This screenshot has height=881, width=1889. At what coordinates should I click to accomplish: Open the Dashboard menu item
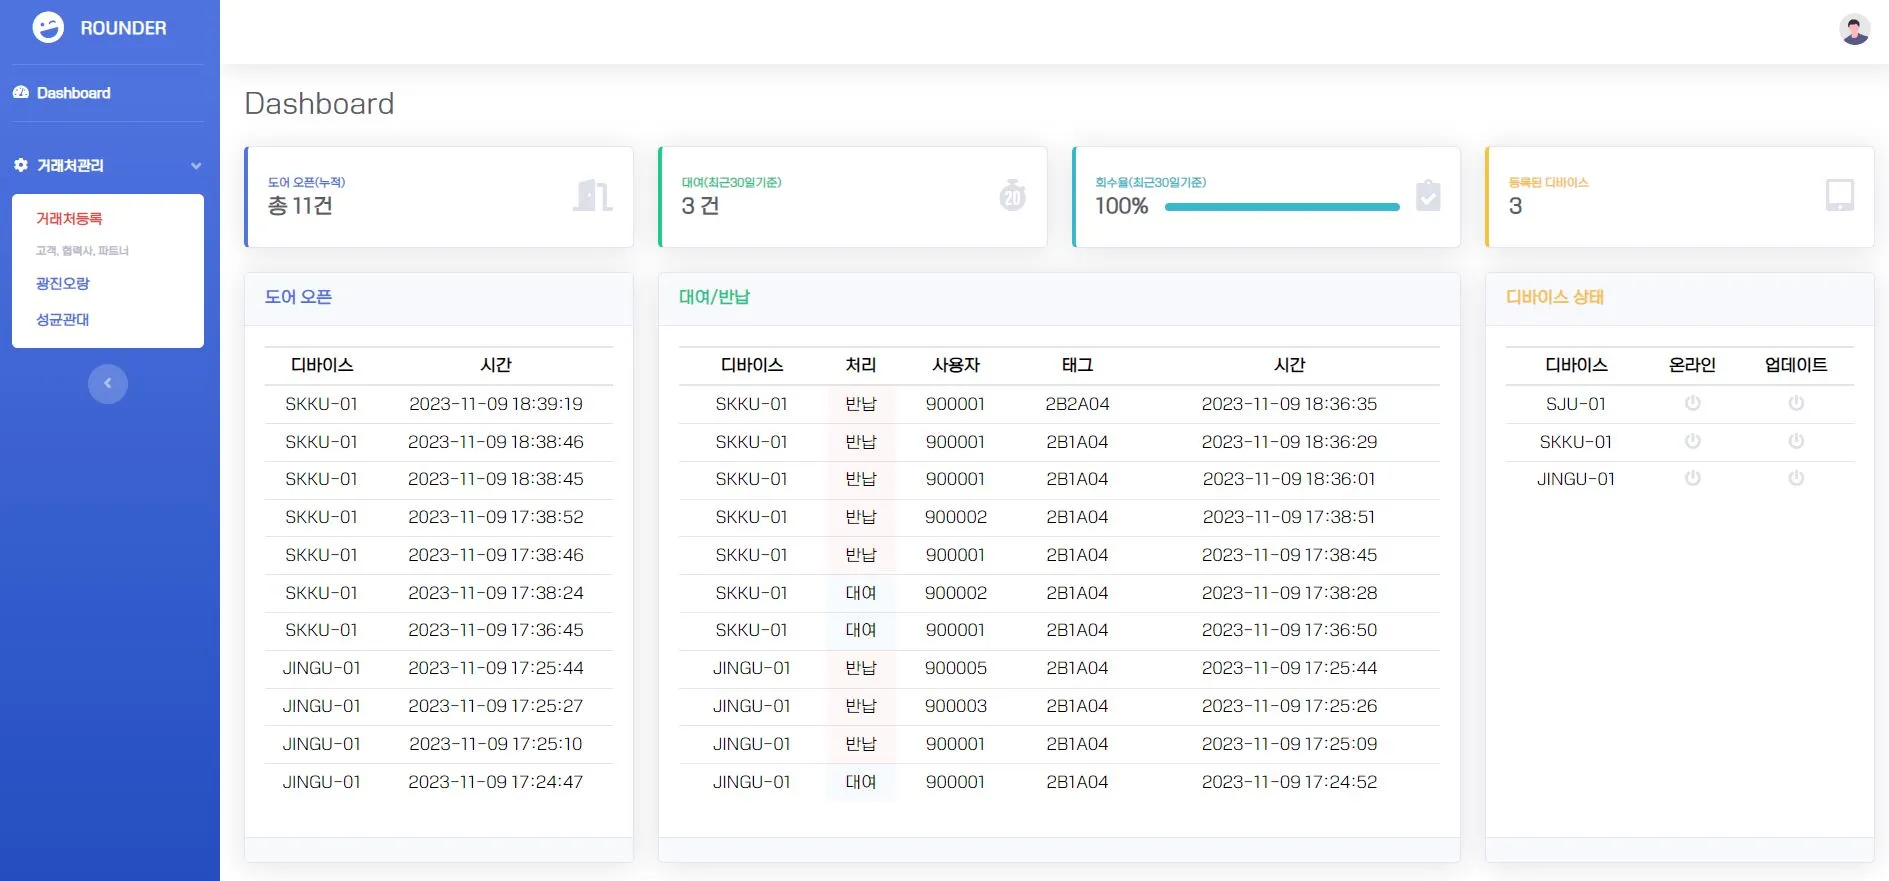[74, 93]
